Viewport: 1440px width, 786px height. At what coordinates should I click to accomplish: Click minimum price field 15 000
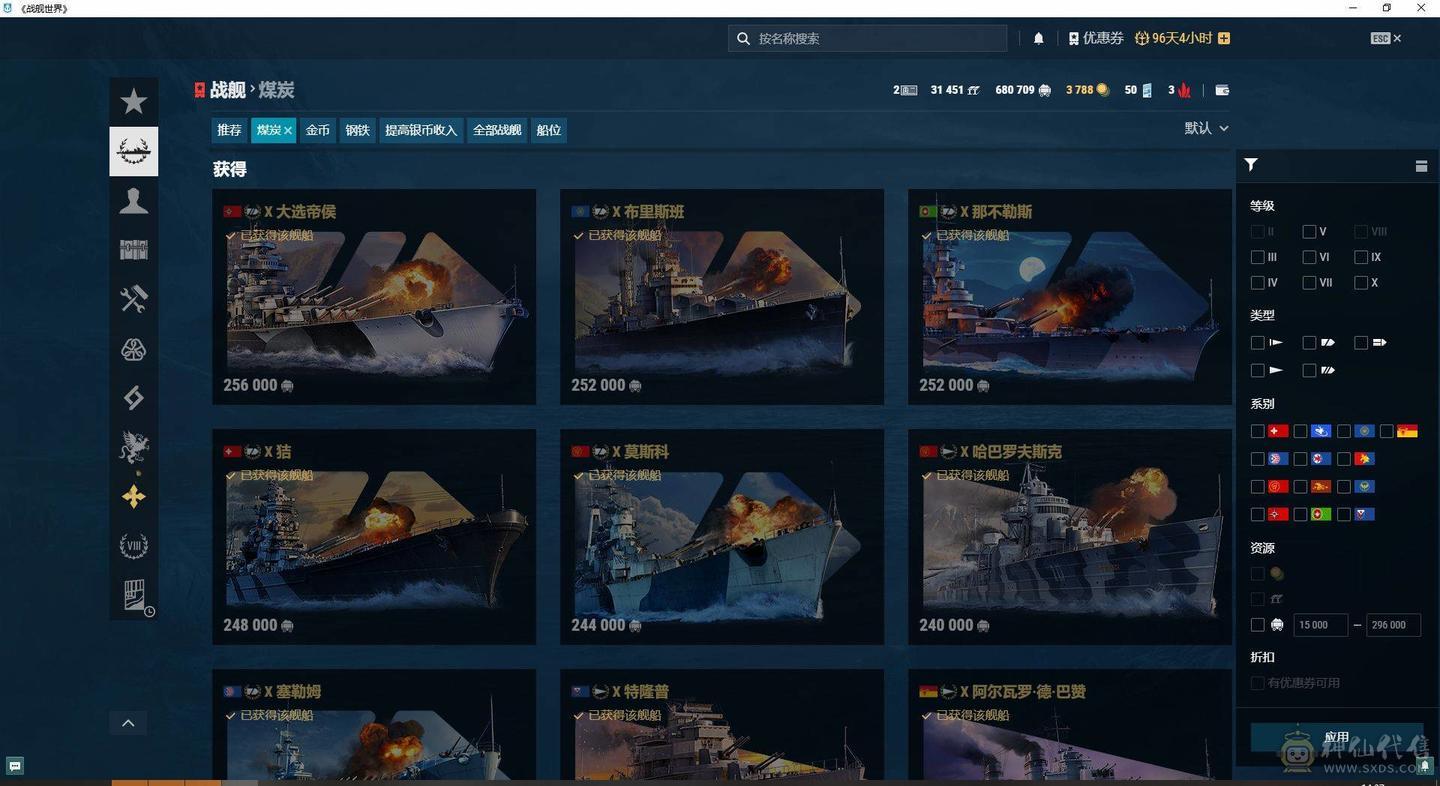pos(1320,625)
